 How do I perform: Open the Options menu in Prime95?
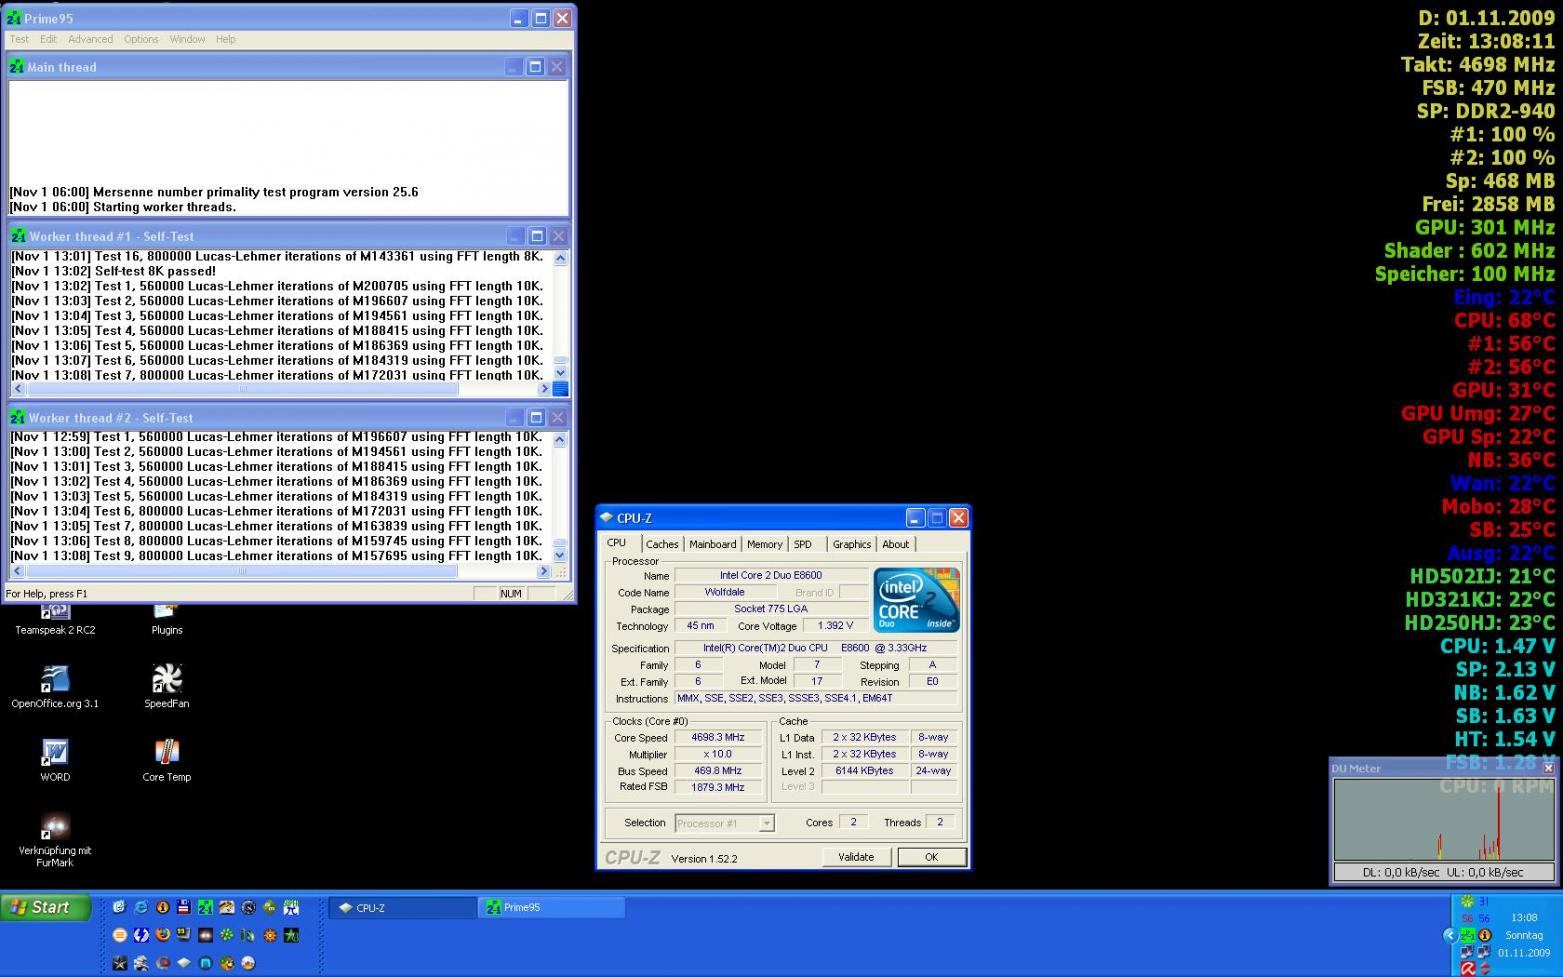141,39
